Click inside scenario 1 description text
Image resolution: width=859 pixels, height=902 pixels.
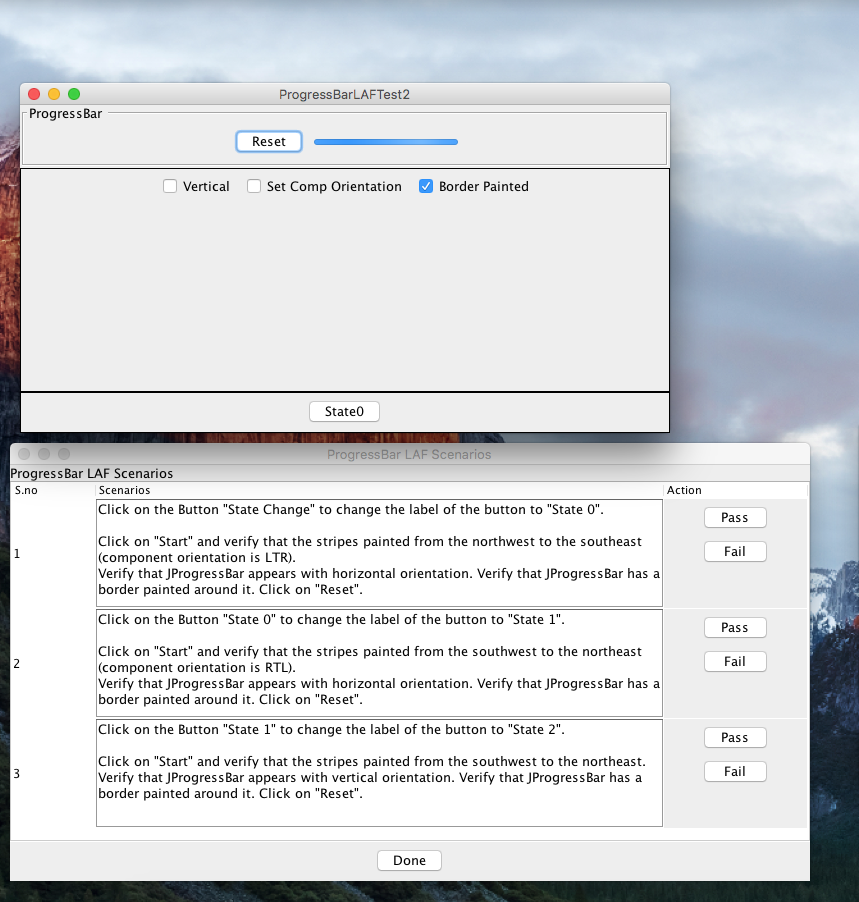point(379,553)
